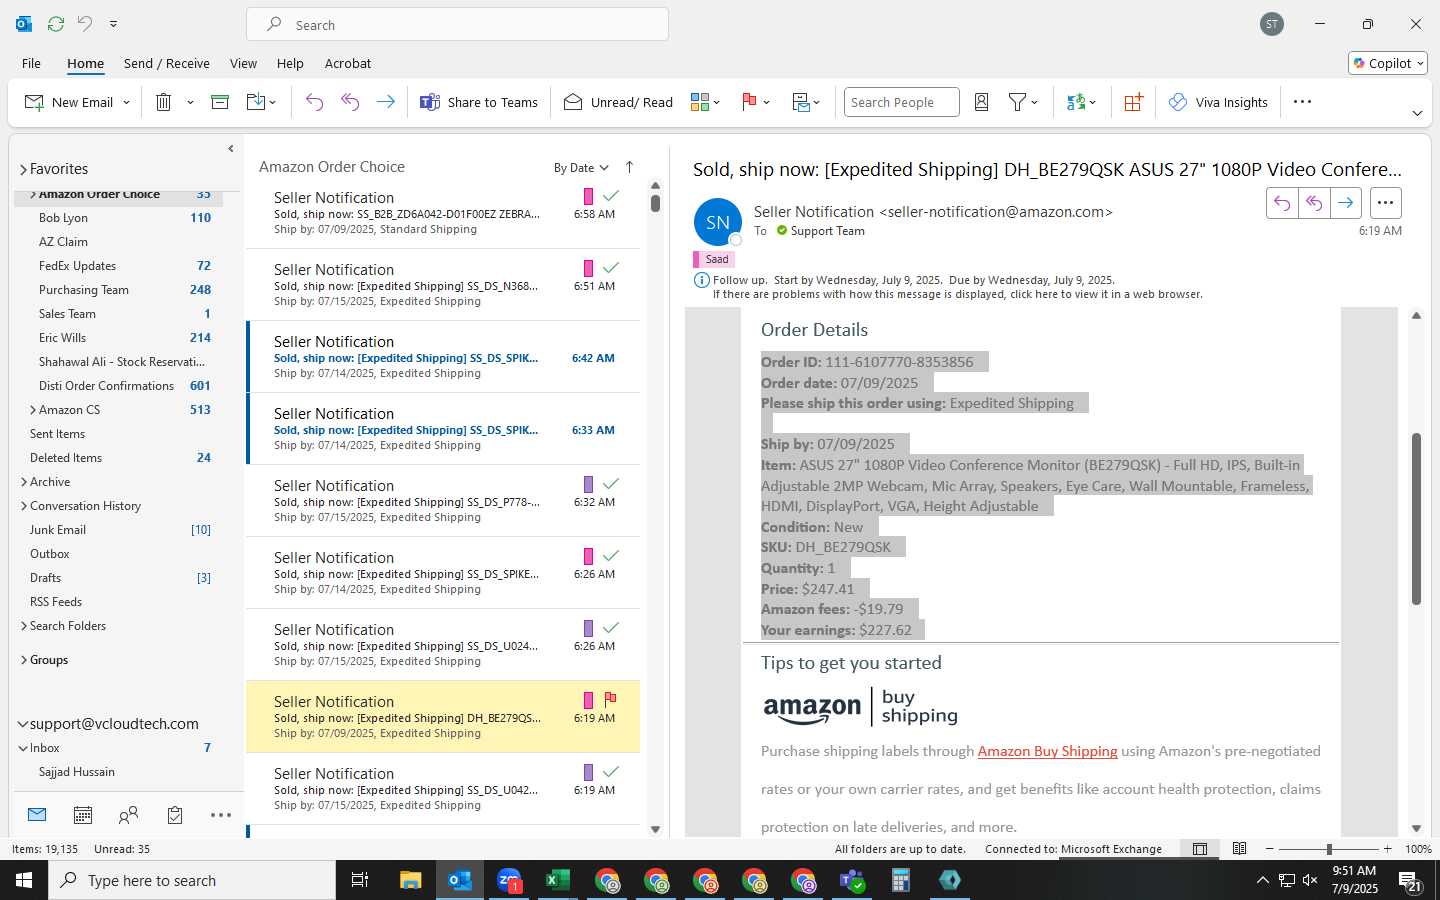Open the Address Book icon
This screenshot has height=900, width=1440.
click(981, 102)
